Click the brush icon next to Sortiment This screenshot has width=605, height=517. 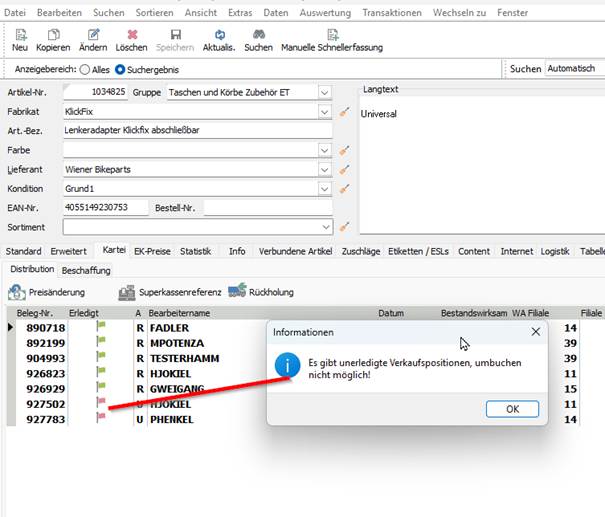(x=344, y=227)
